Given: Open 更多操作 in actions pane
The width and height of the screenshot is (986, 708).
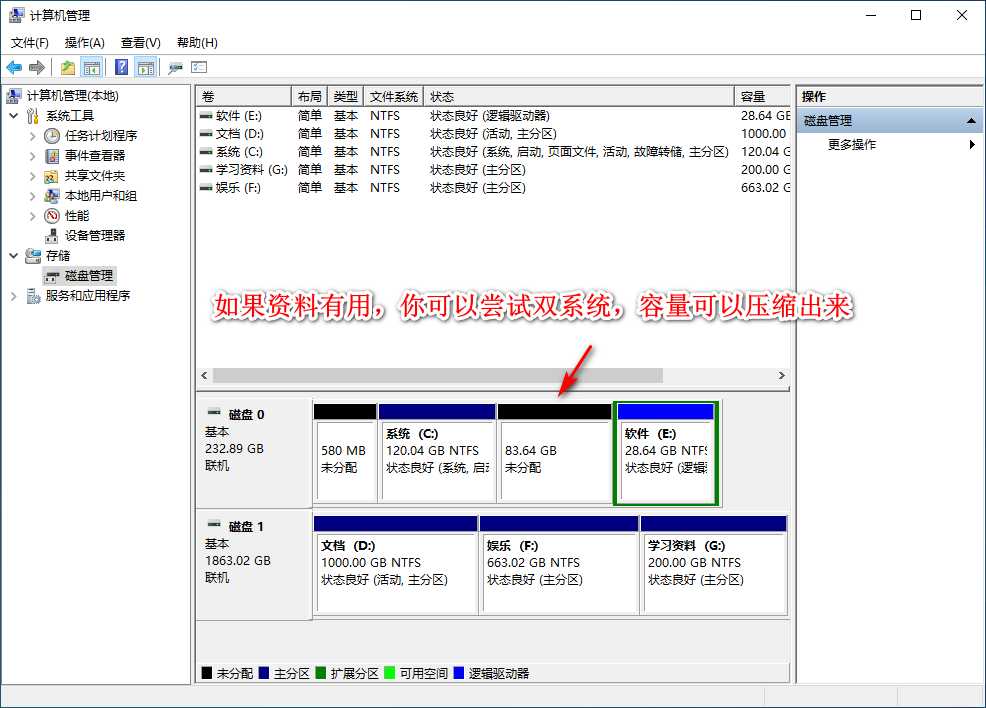Looking at the screenshot, I should coord(890,145).
